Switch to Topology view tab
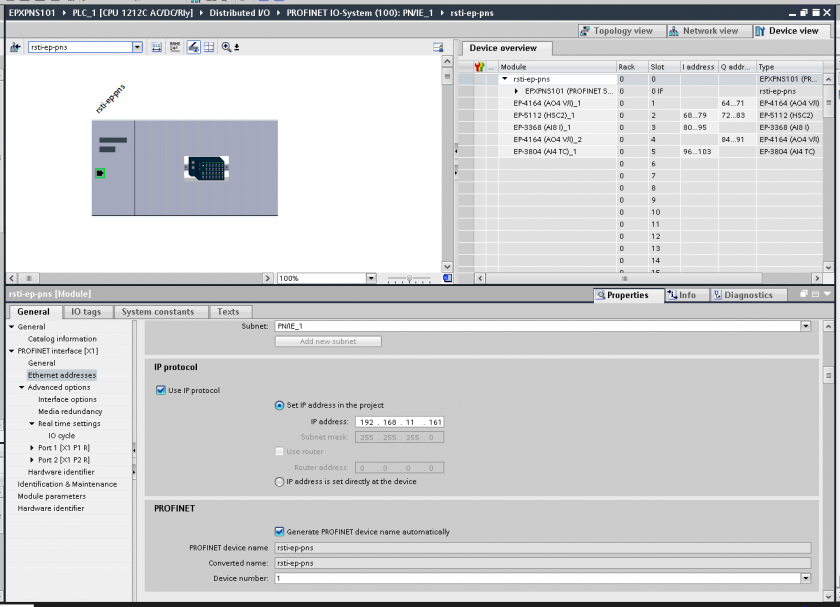The image size is (840, 607). coord(621,31)
